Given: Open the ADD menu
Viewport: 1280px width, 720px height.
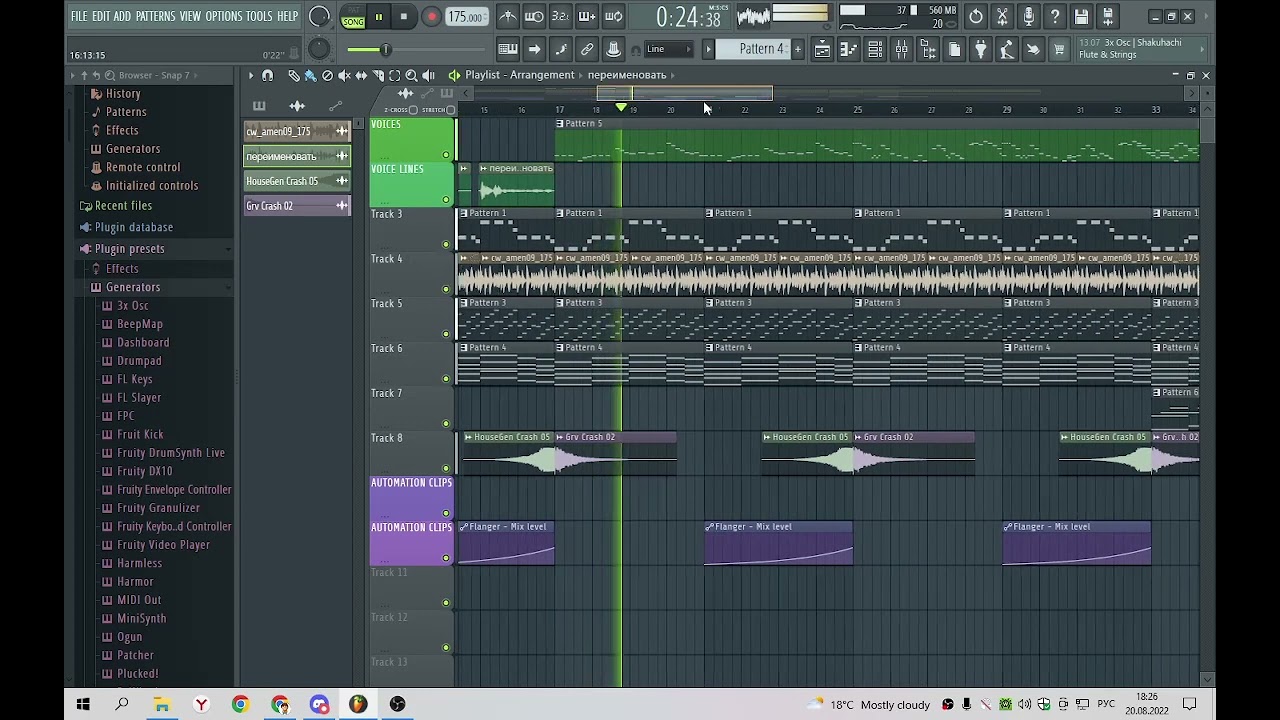Looking at the screenshot, I should pyautogui.click(x=122, y=16).
